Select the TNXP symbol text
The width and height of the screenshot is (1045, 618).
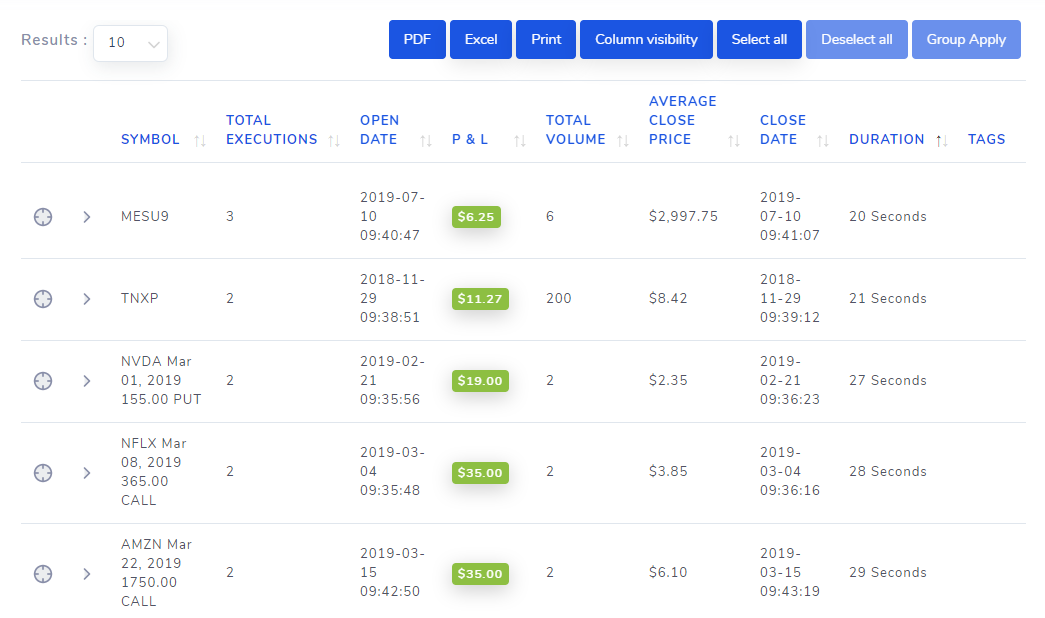click(139, 299)
